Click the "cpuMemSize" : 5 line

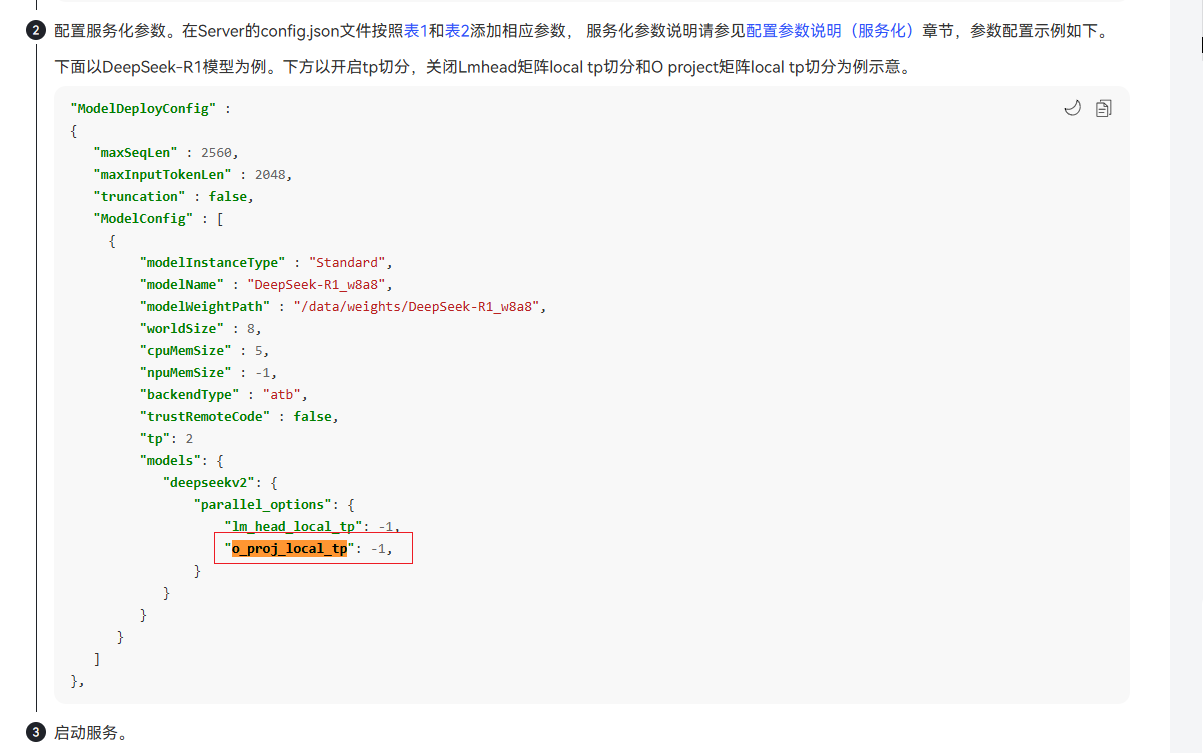coord(205,350)
